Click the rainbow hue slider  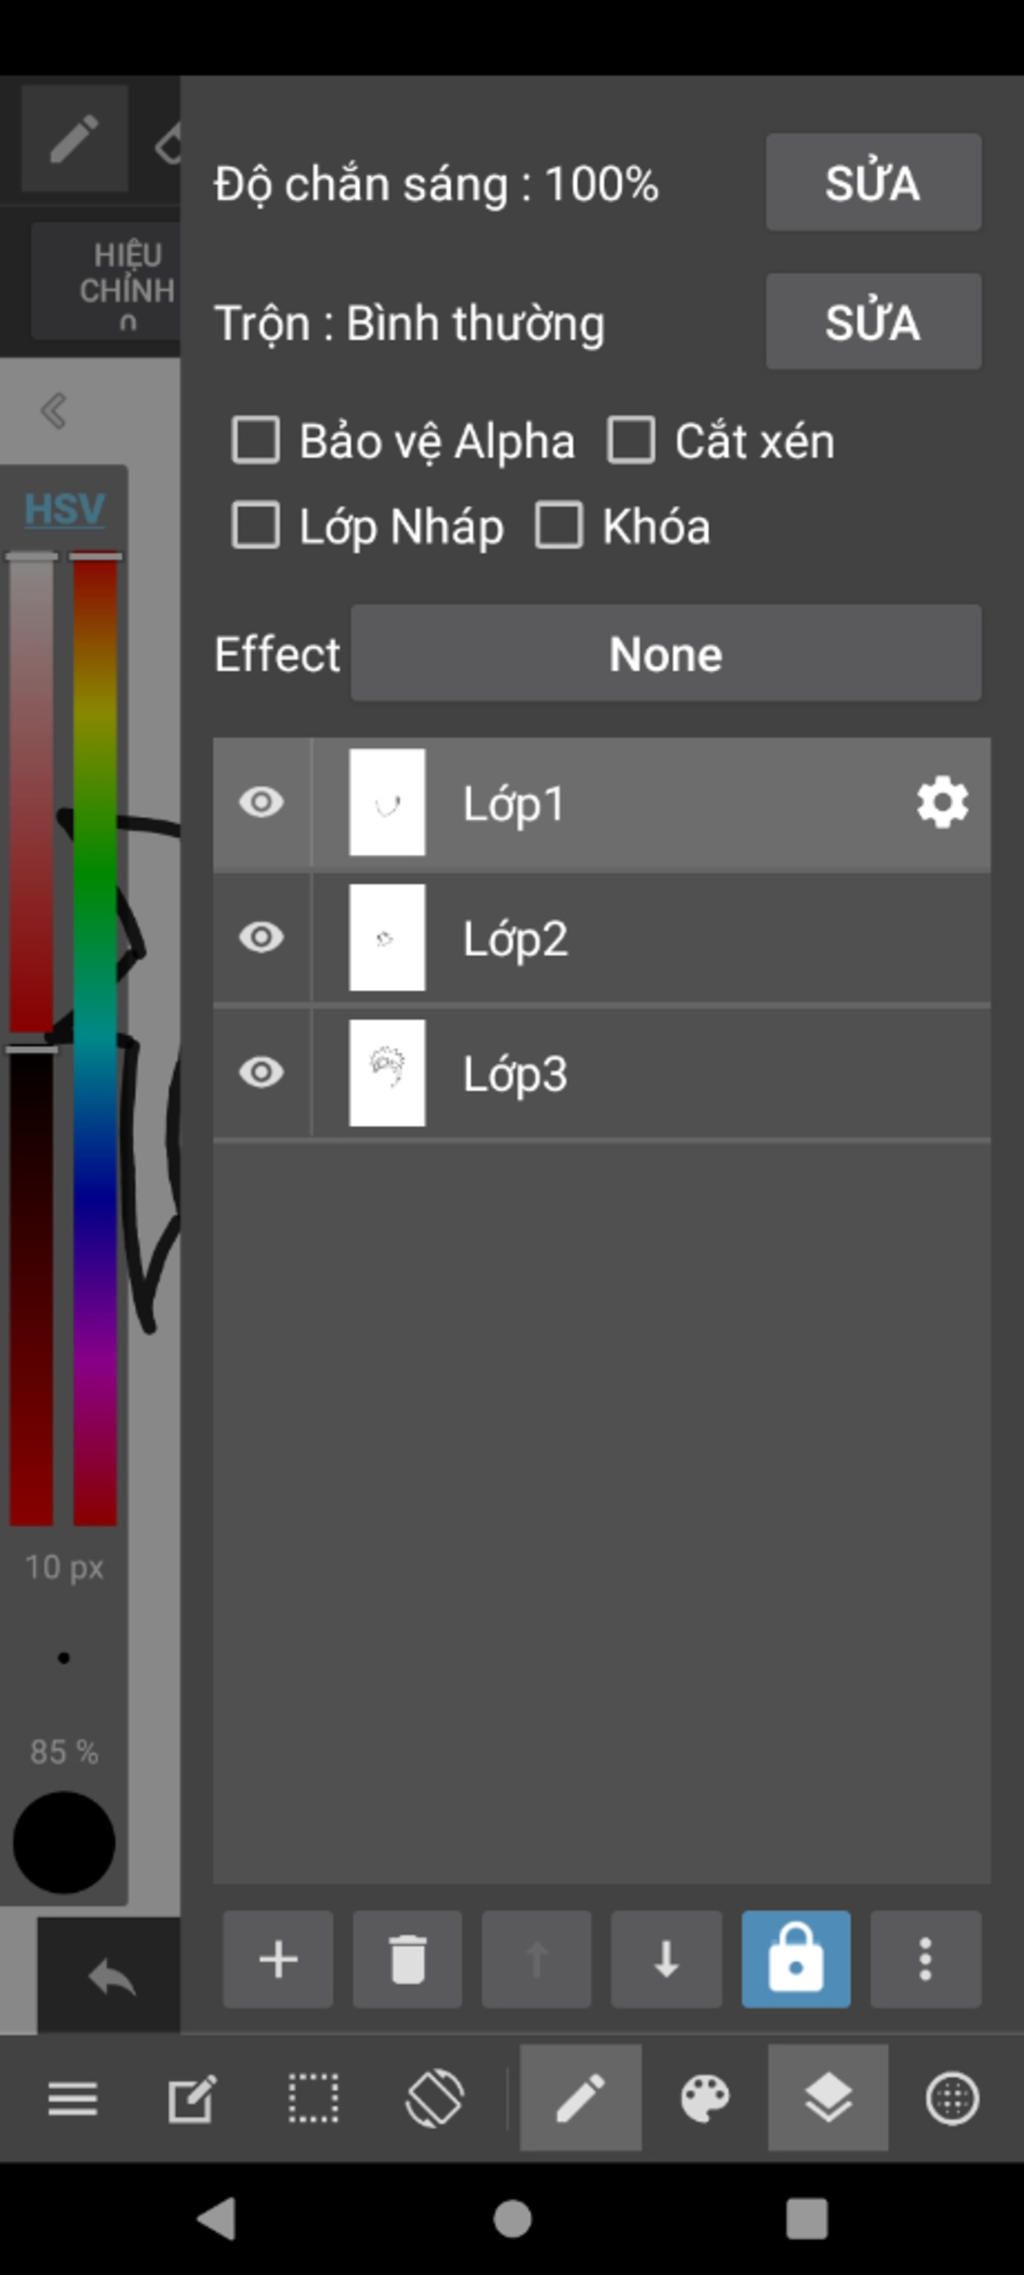[95, 1038]
